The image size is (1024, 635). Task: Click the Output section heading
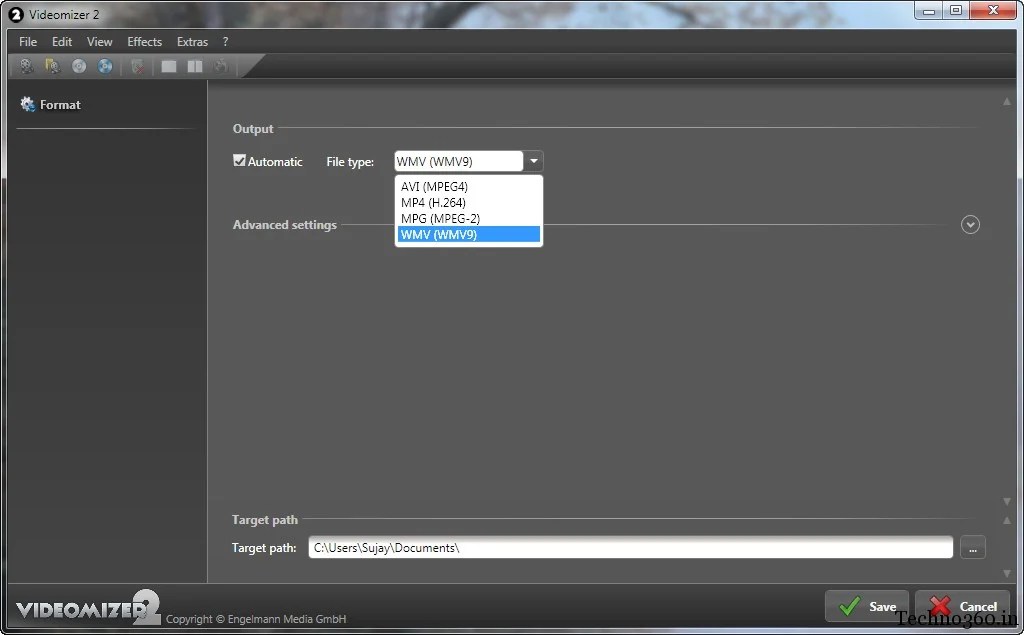253,129
